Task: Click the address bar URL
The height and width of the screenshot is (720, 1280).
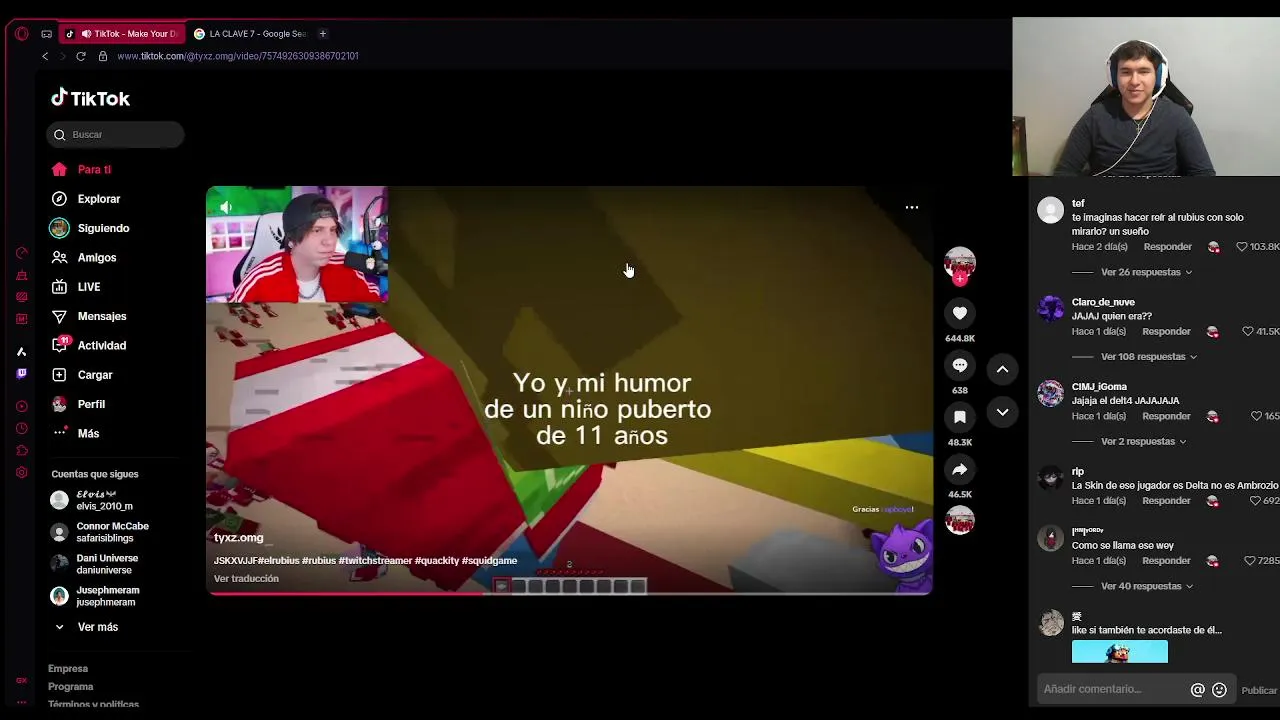Action: point(238,56)
